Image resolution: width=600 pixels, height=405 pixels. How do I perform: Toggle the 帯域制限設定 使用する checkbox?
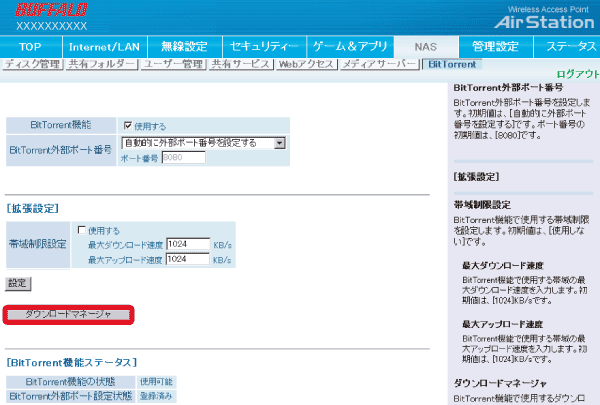click(x=82, y=229)
